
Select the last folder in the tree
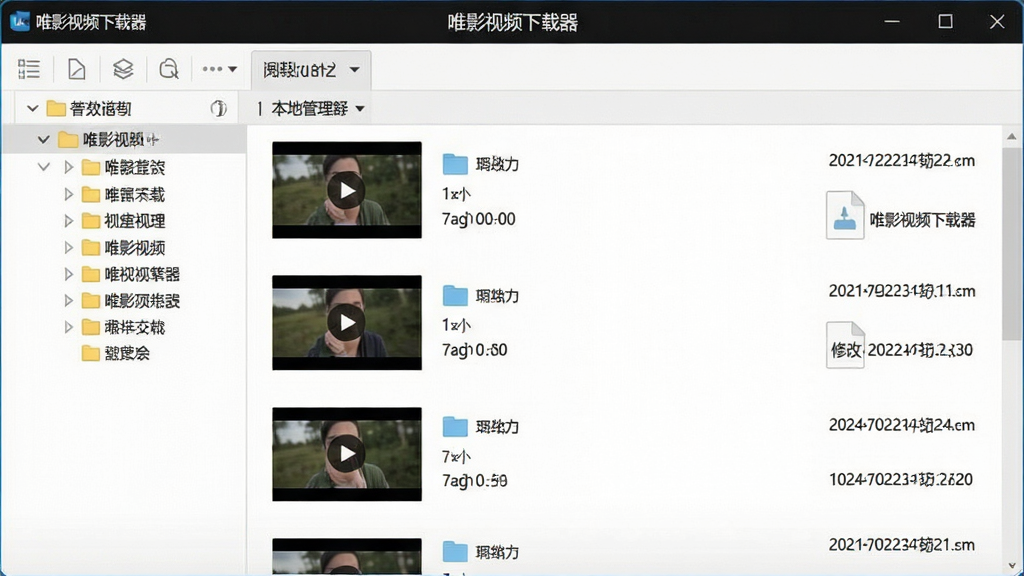click(x=116, y=353)
